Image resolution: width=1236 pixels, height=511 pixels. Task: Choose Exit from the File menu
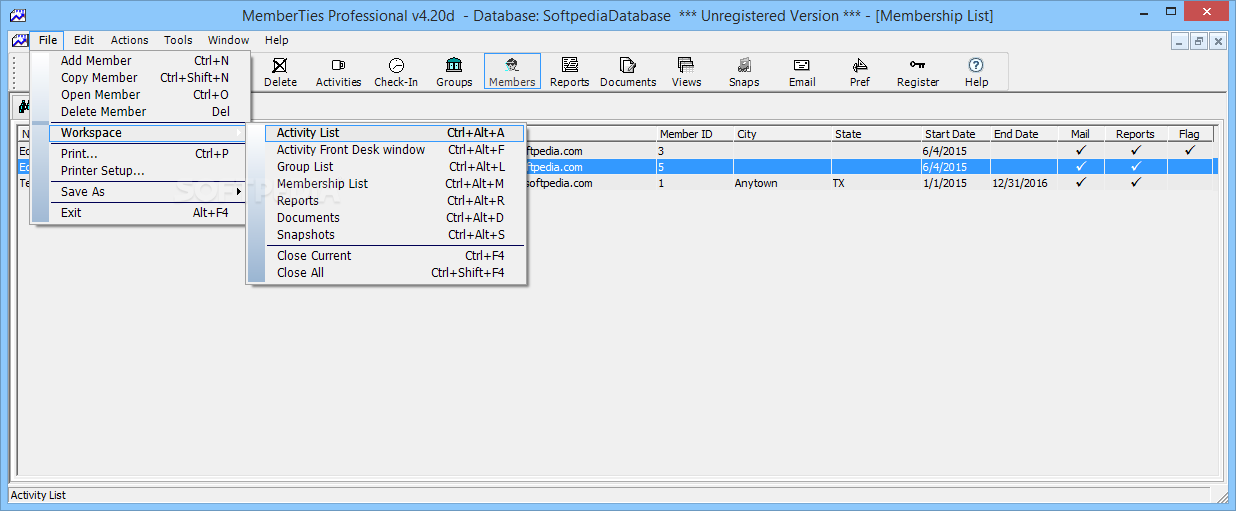point(148,212)
